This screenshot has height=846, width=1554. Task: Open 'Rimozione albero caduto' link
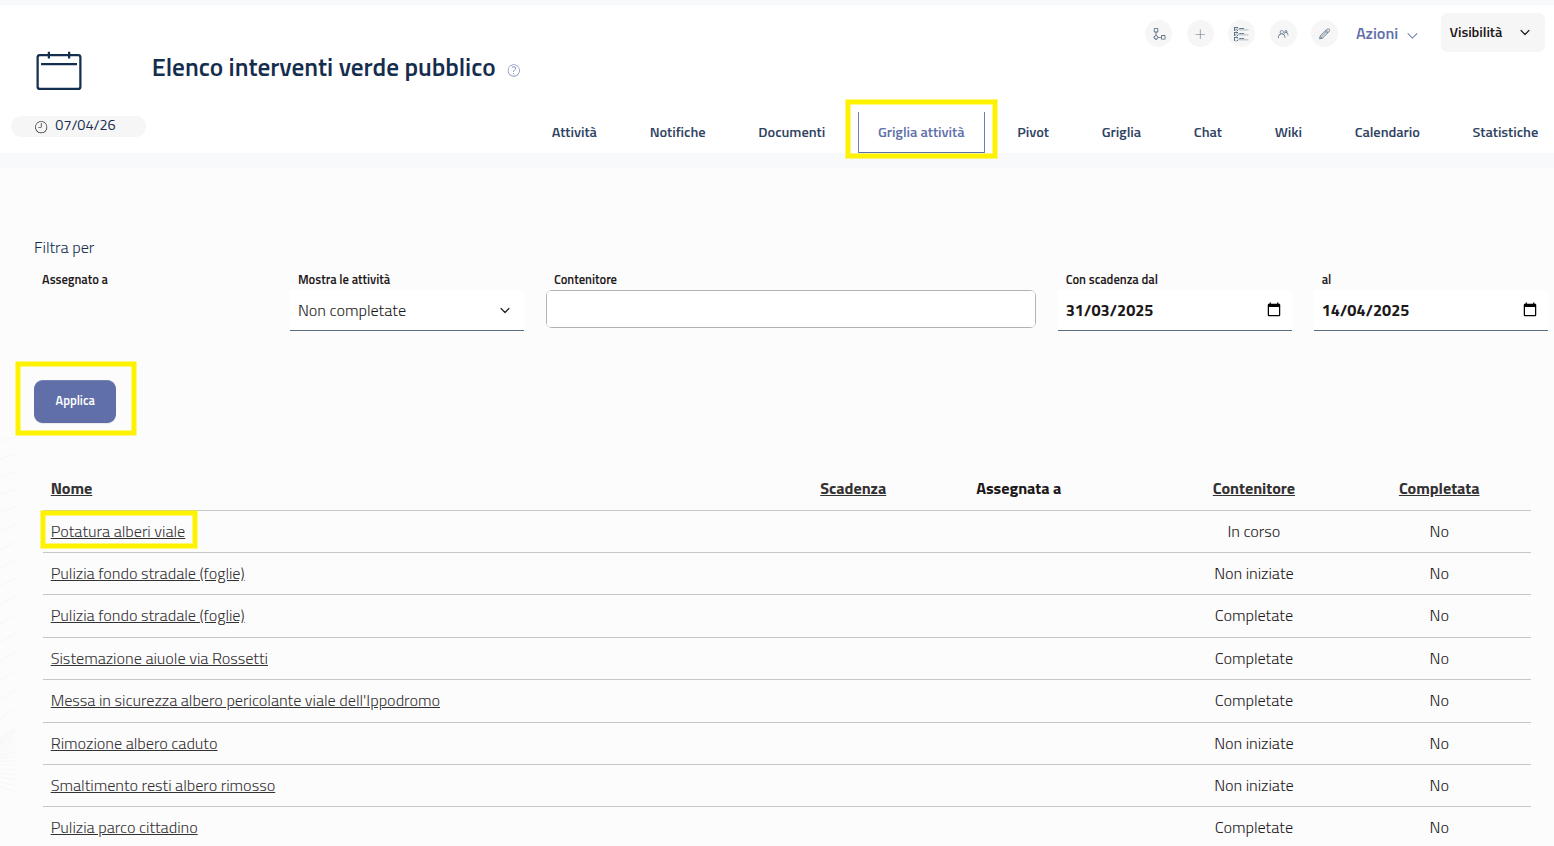point(134,744)
